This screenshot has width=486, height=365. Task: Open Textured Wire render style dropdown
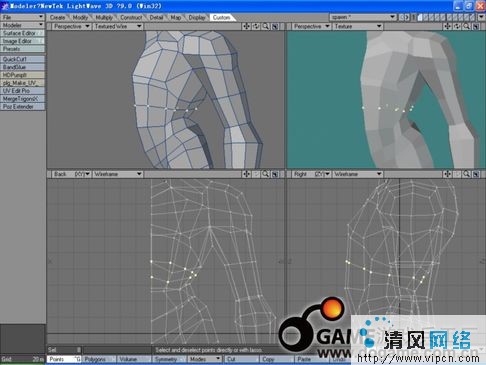coord(118,26)
